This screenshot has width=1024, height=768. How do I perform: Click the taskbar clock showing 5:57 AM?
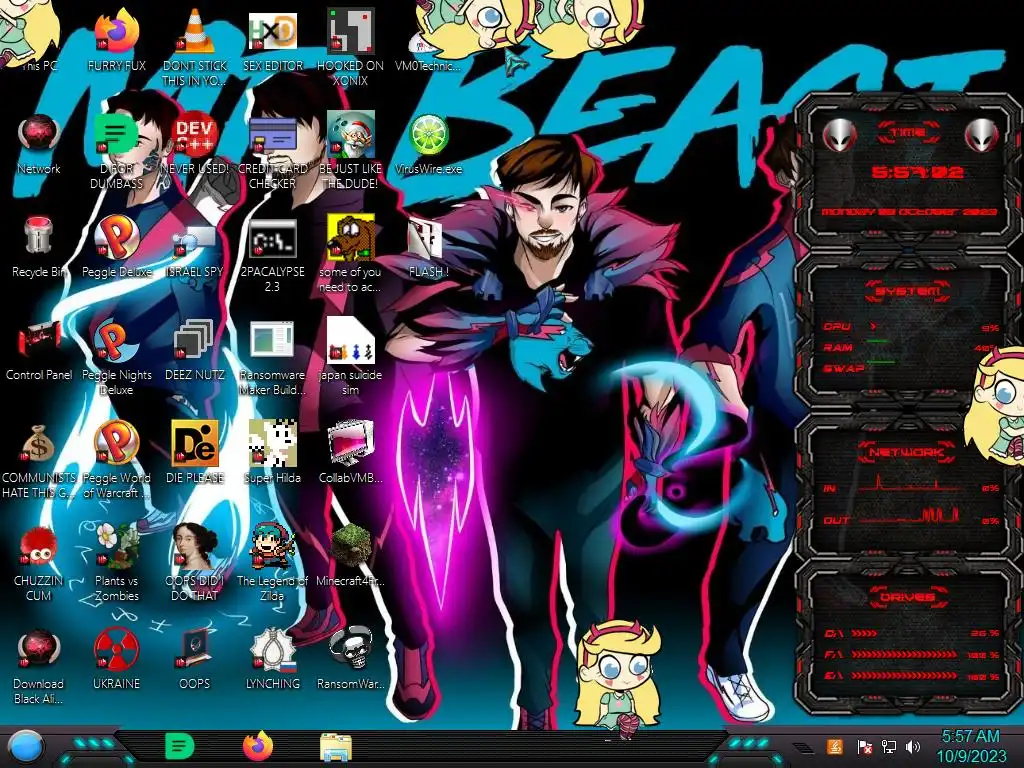click(x=971, y=746)
